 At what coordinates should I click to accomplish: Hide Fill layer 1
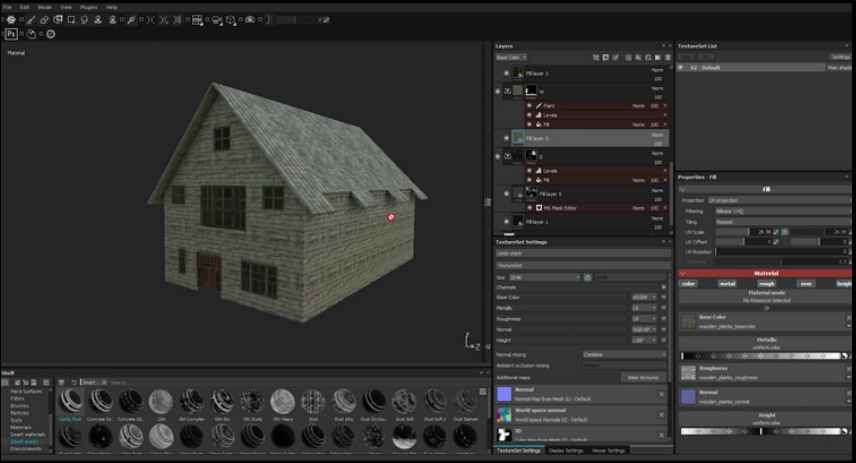click(506, 222)
